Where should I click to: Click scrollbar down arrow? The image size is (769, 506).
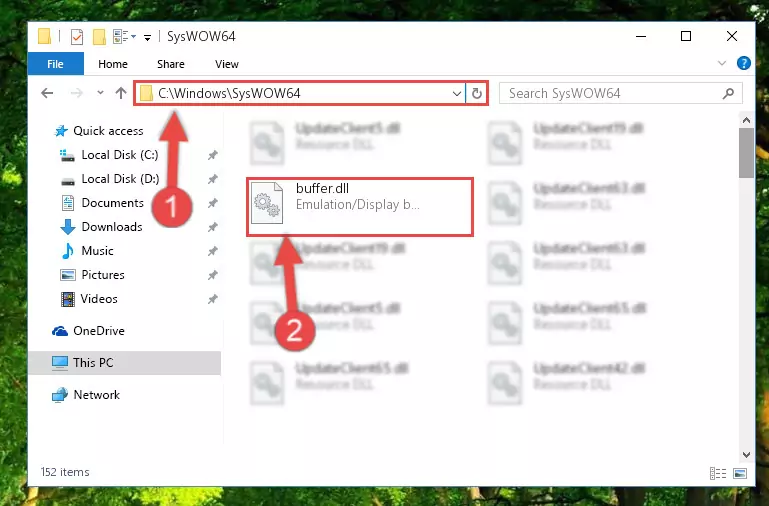coord(746,455)
